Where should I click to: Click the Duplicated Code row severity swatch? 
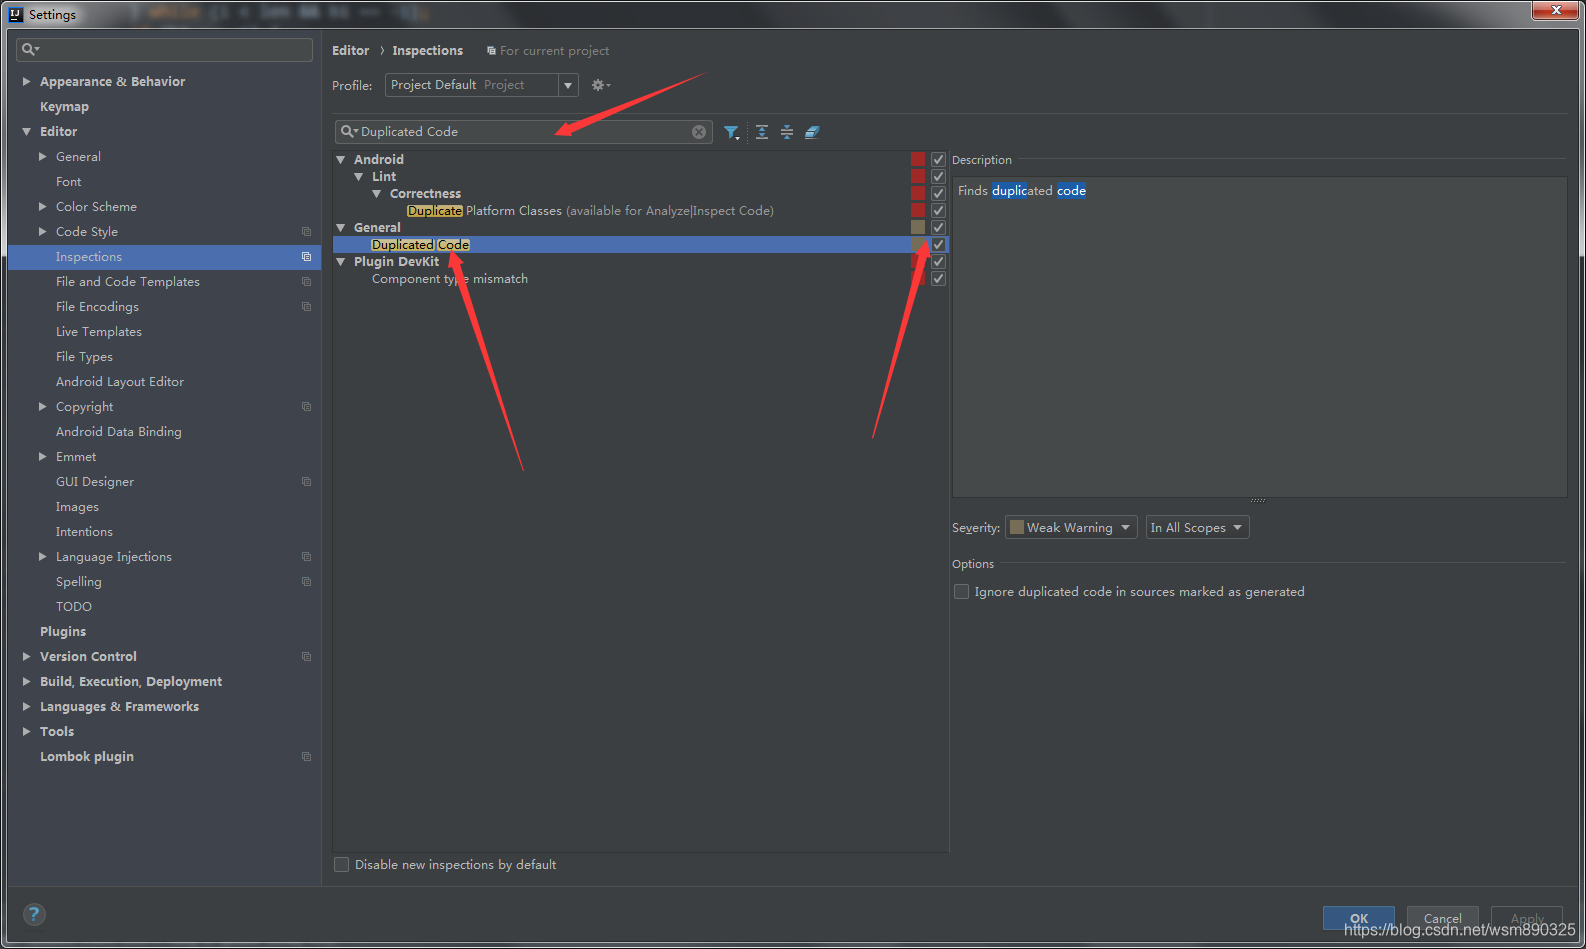point(918,244)
